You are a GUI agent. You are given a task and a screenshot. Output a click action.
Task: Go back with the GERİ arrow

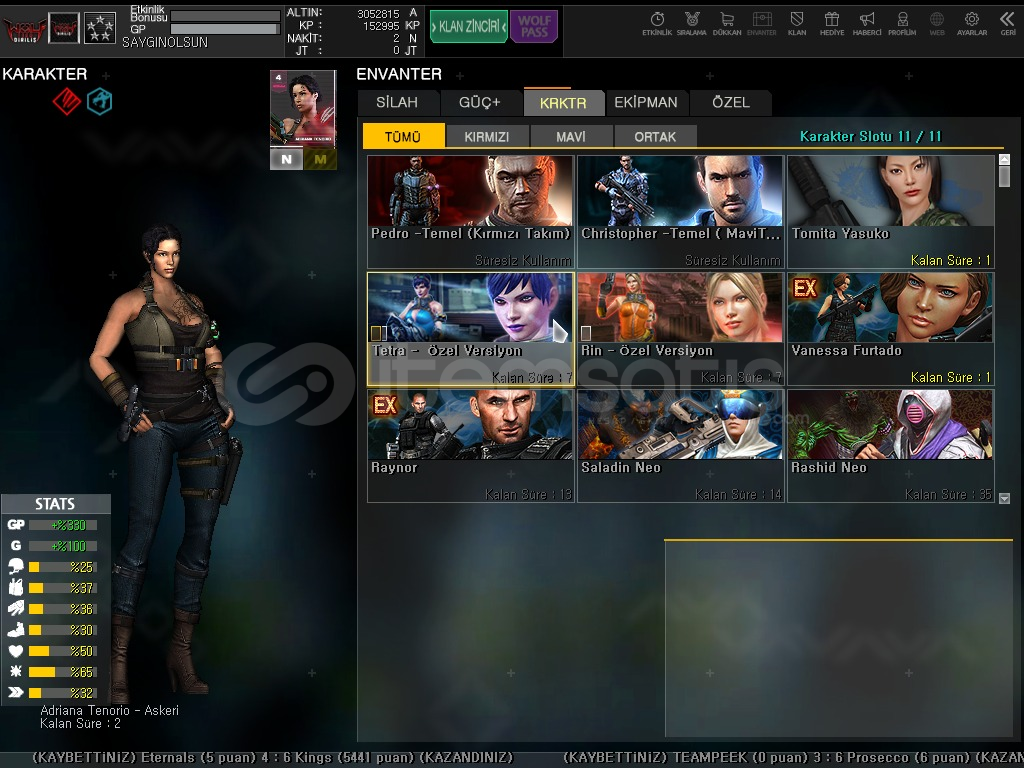pyautogui.click(x=1008, y=24)
